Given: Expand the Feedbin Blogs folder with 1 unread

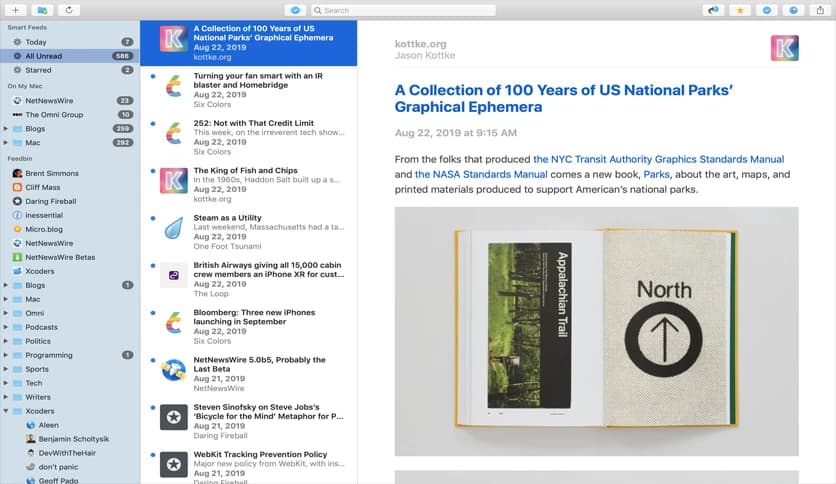Looking at the screenshot, I should (6, 285).
